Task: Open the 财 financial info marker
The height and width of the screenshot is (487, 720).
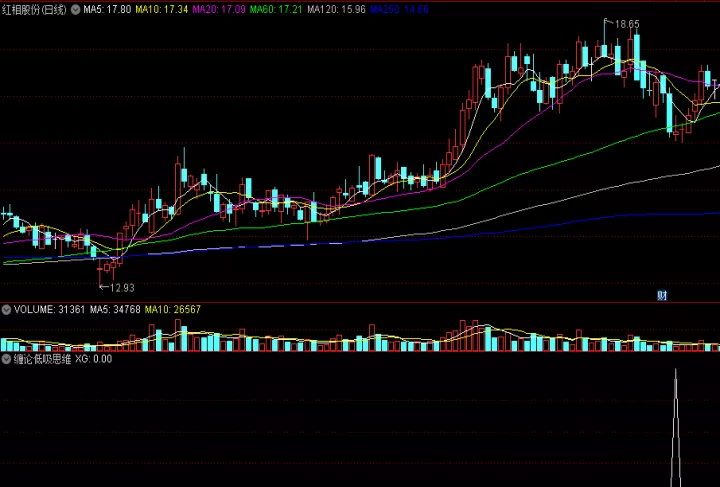Action: pyautogui.click(x=662, y=296)
